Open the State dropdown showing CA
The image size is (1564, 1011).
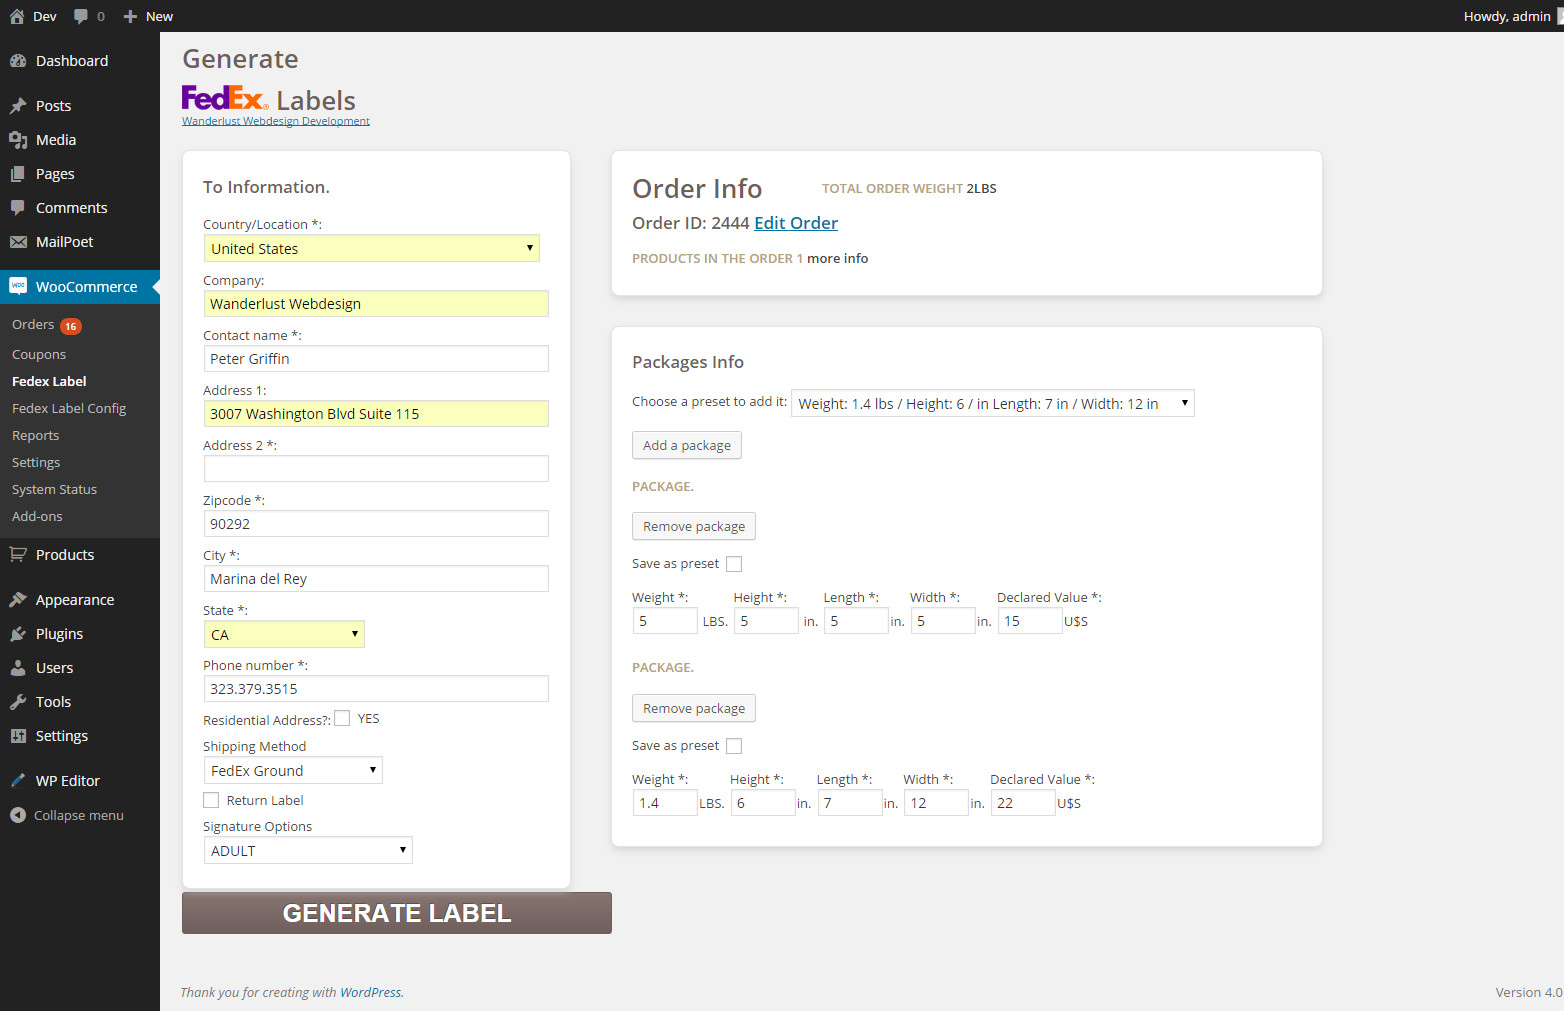(x=284, y=634)
